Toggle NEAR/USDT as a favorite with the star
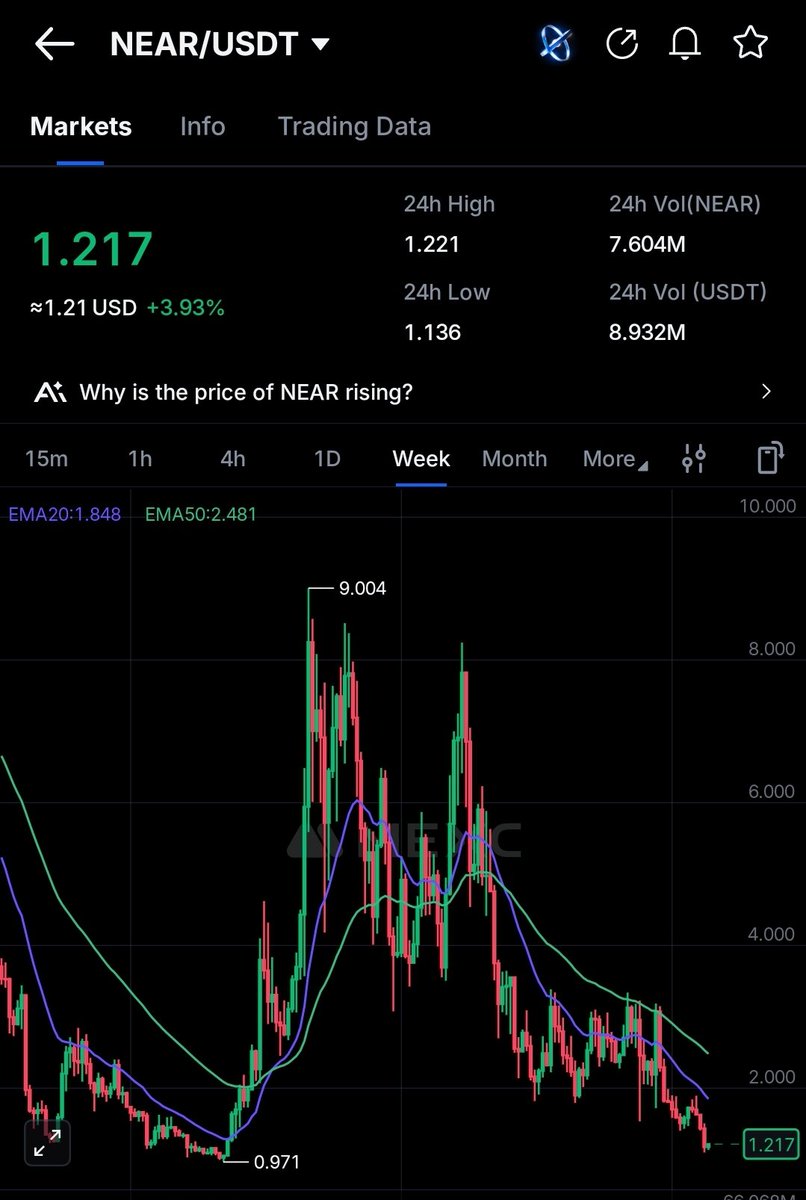806x1200 pixels. [750, 43]
